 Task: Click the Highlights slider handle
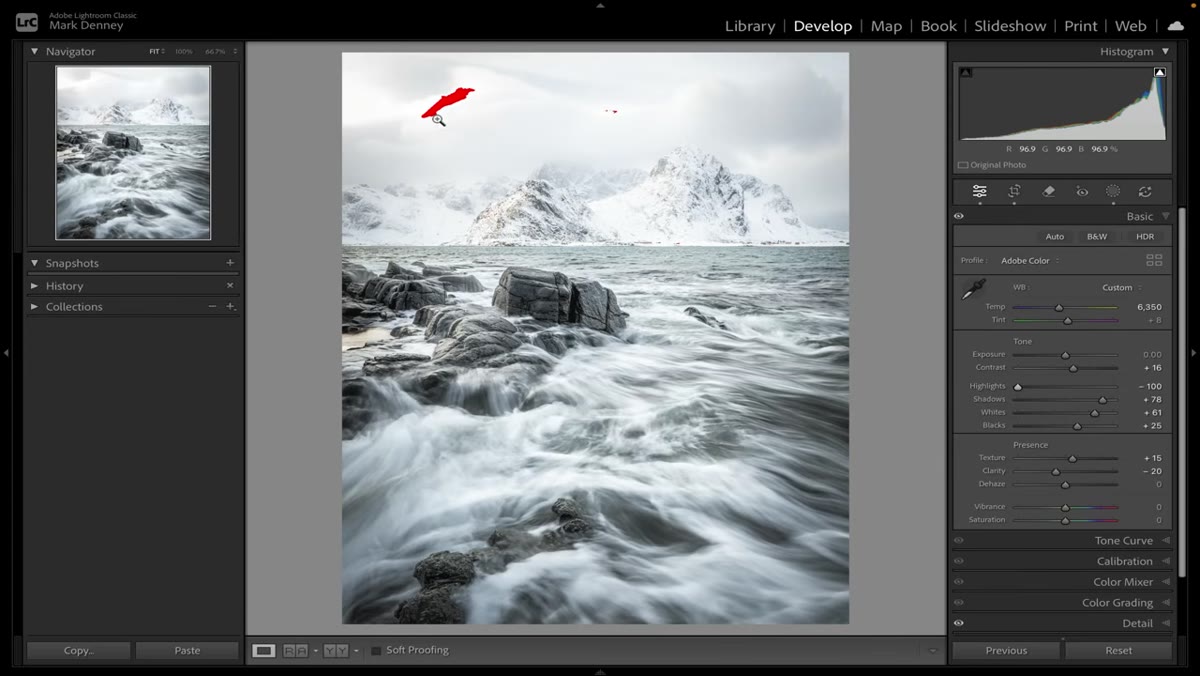tap(1018, 386)
